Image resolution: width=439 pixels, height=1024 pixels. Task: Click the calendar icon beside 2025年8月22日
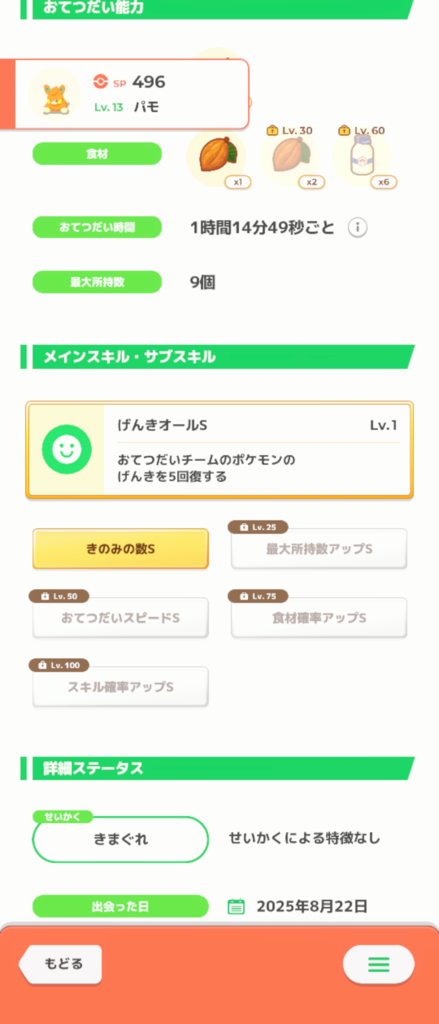[236, 906]
